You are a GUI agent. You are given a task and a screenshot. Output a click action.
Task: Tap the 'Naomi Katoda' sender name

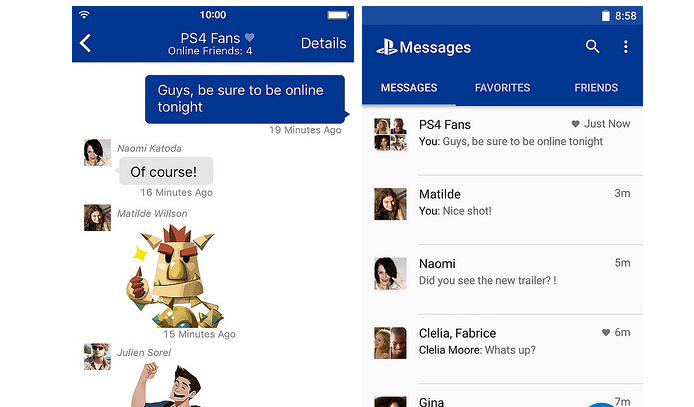click(149, 148)
